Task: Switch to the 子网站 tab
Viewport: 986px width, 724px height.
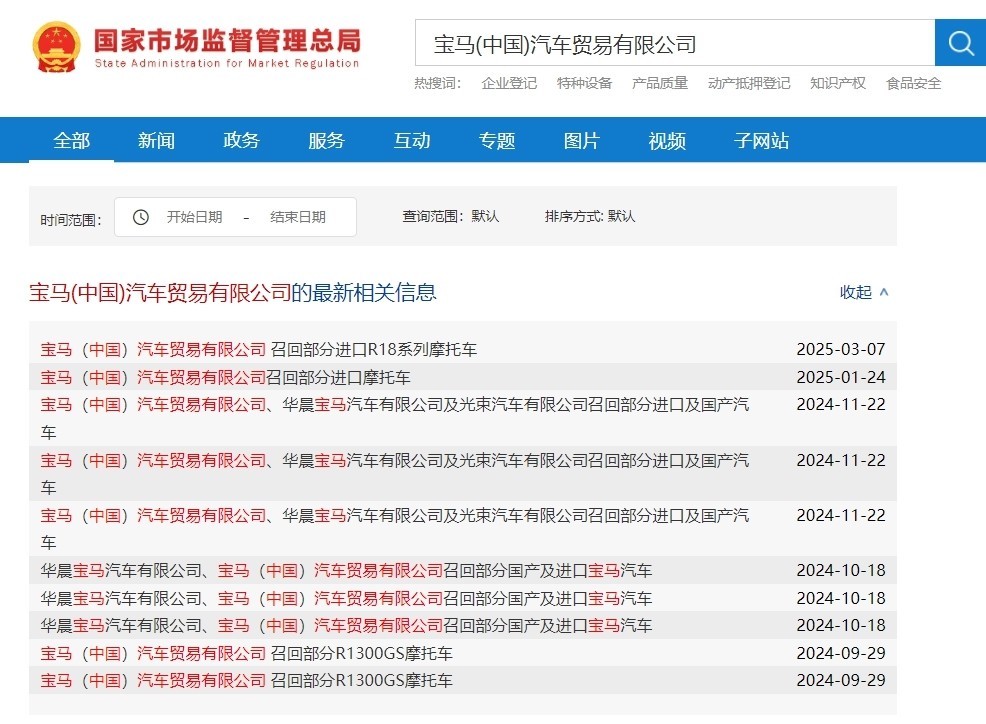Action: coord(762,140)
